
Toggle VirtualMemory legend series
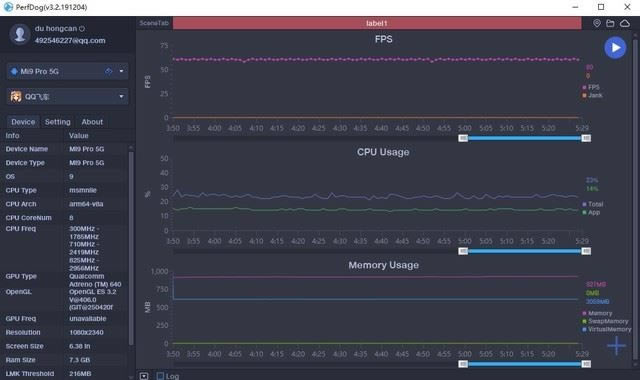[x=607, y=329]
